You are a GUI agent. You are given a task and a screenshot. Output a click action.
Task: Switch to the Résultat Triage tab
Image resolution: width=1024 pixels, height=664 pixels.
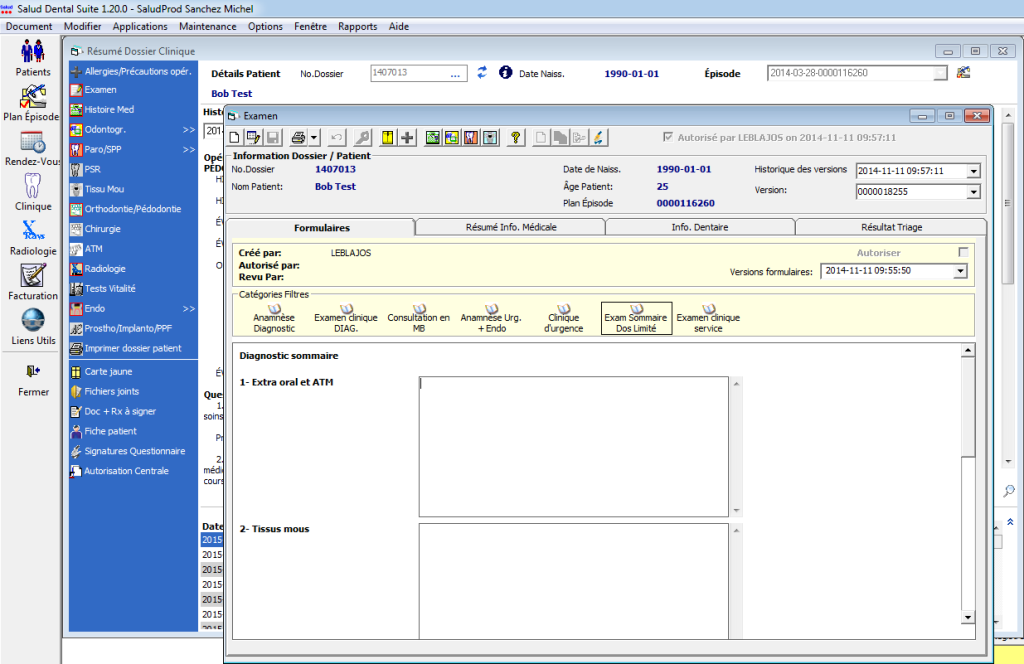point(891,227)
